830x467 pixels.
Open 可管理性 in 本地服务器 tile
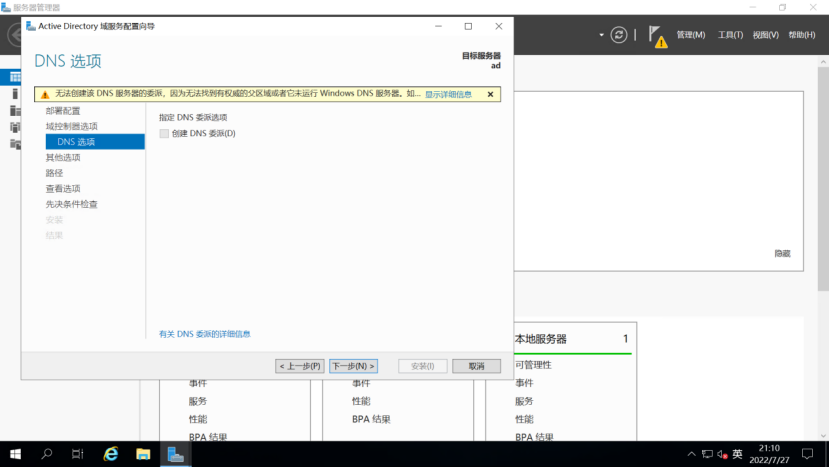[533, 365]
